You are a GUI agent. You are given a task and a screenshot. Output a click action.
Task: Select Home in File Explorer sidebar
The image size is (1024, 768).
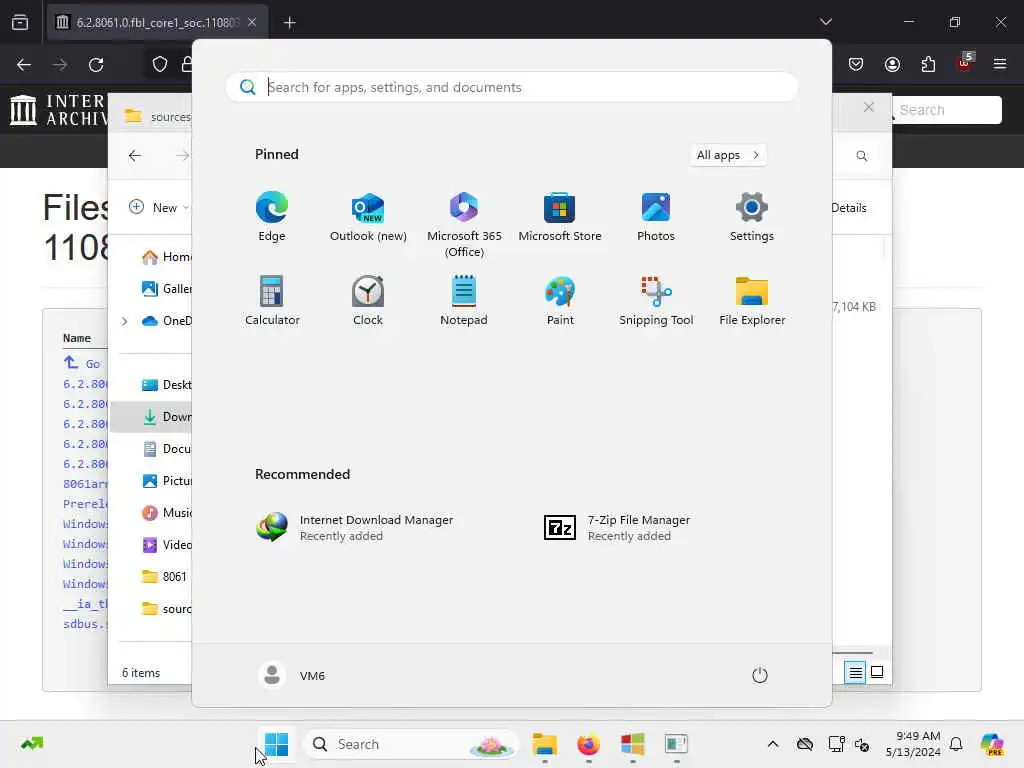(167, 257)
